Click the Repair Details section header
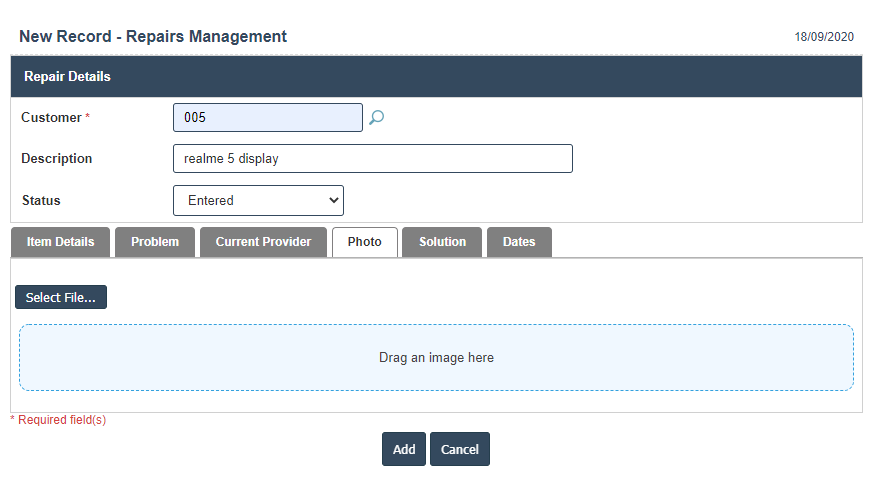This screenshot has height=480, width=874. pyautogui.click(x=67, y=76)
